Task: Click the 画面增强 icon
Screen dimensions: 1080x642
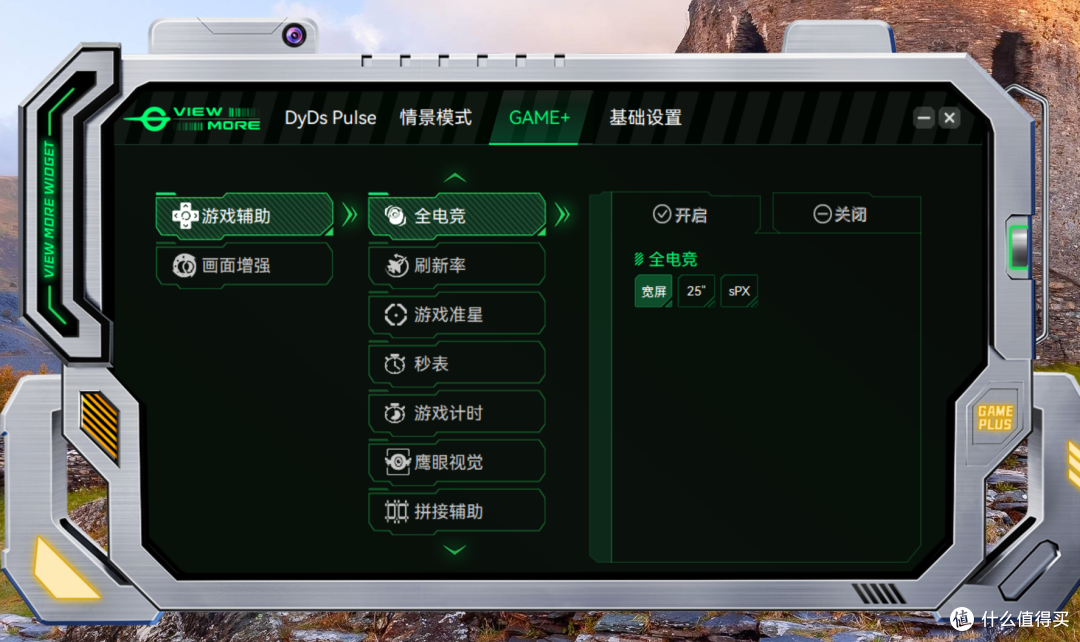Action: (184, 265)
